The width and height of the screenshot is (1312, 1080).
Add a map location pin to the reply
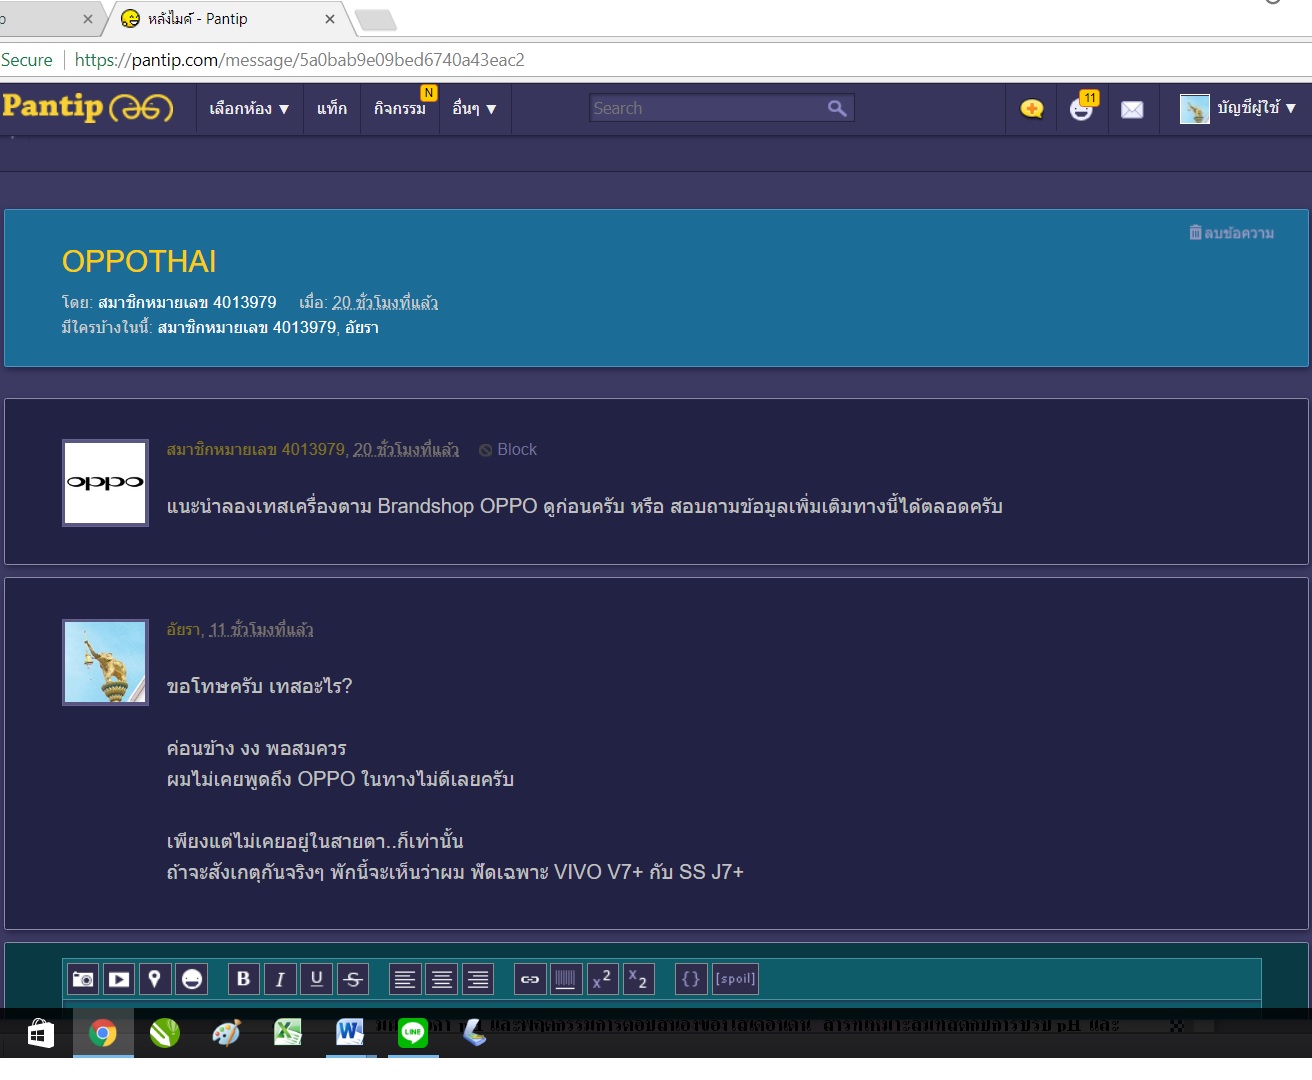pyautogui.click(x=155, y=979)
